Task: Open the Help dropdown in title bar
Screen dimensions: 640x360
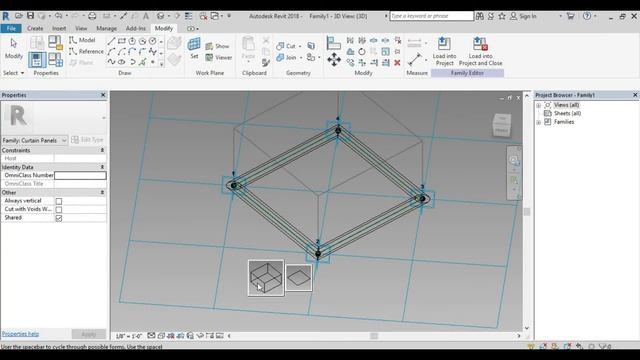Action: [x=596, y=16]
